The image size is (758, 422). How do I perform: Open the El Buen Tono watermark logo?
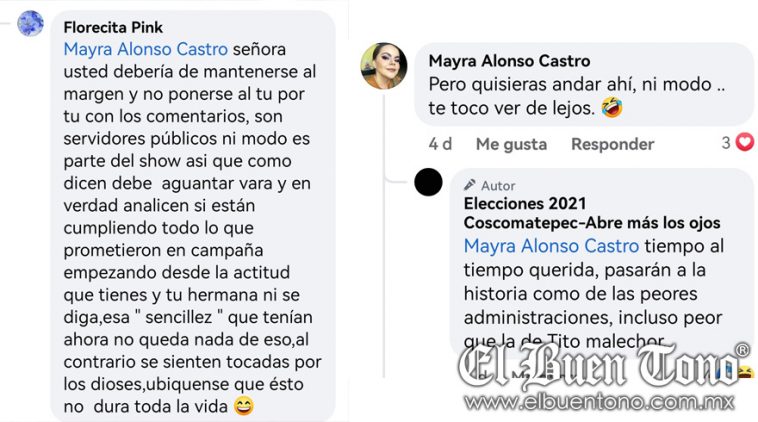click(601, 366)
